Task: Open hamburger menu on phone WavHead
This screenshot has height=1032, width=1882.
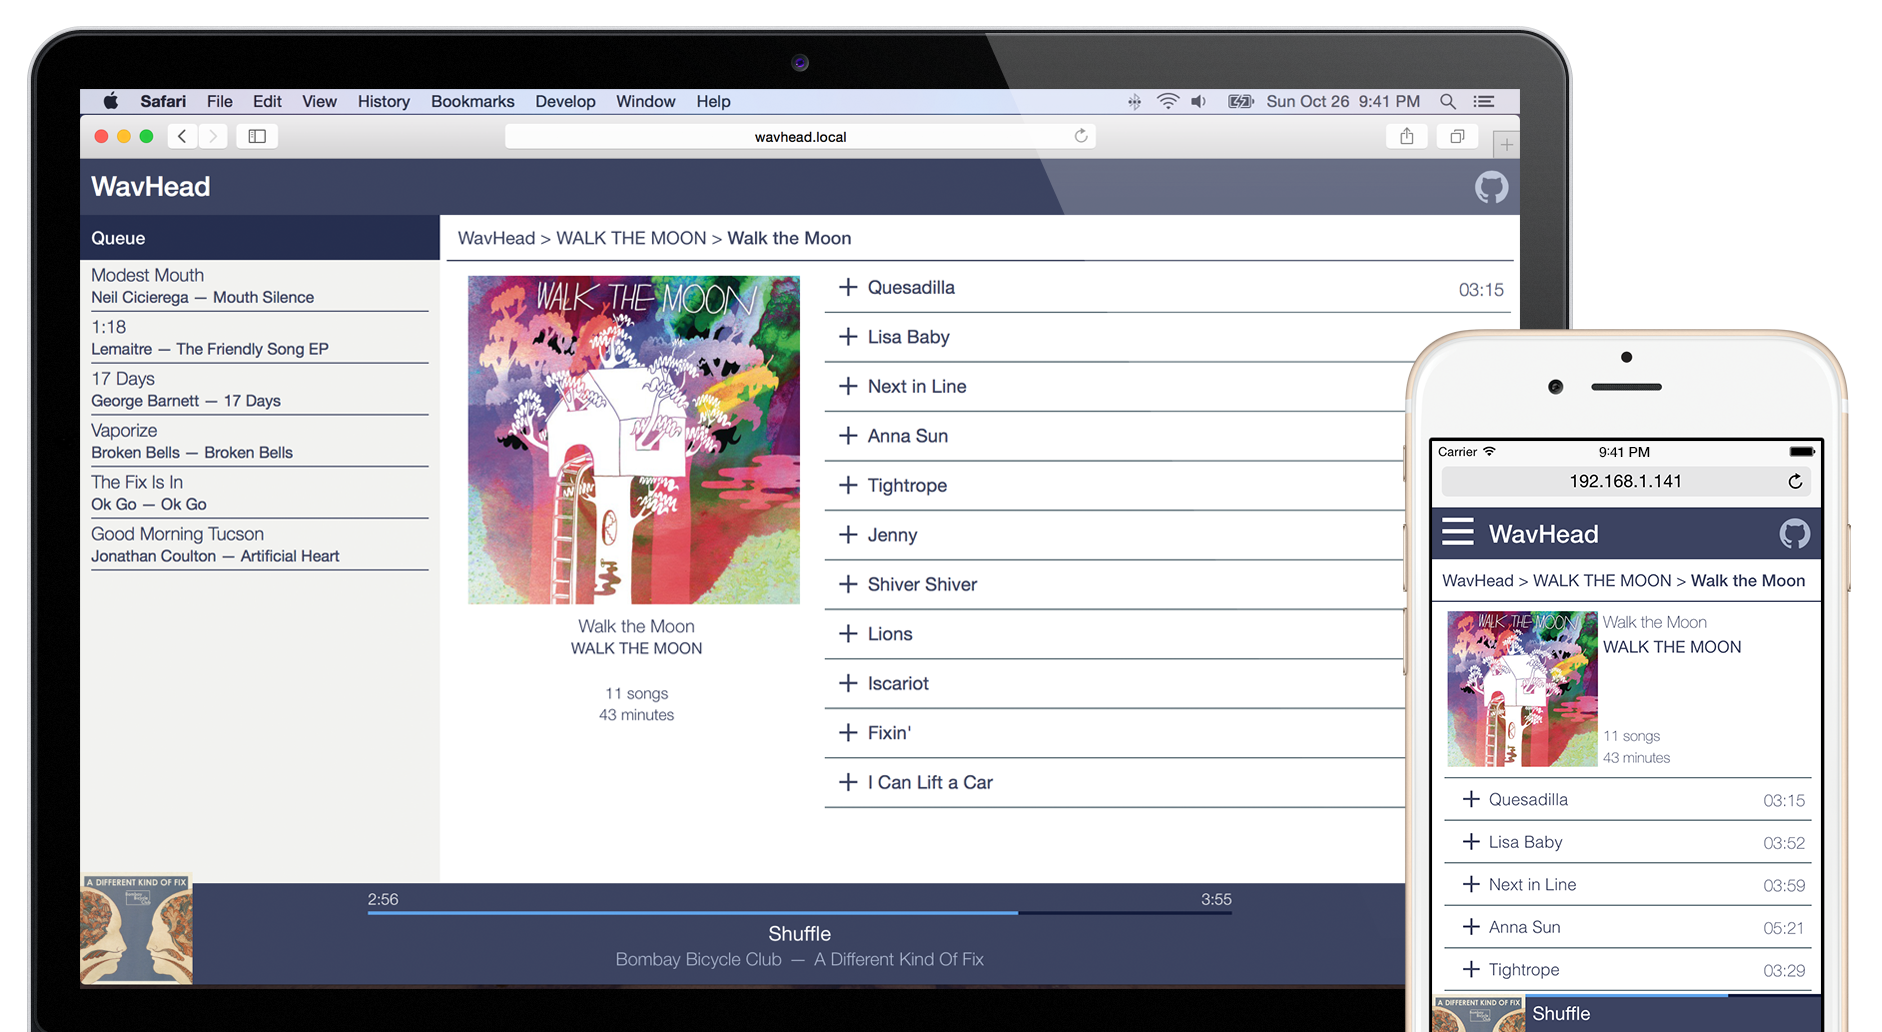Action: tap(1458, 532)
